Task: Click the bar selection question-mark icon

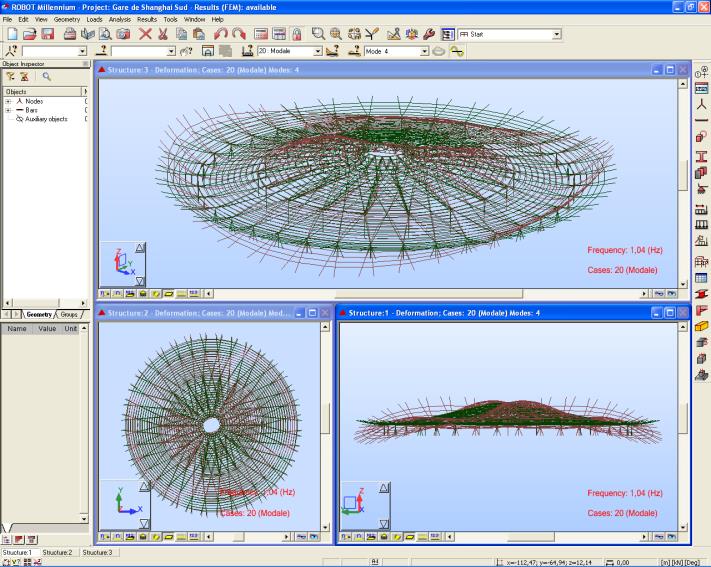Action: 102,51
